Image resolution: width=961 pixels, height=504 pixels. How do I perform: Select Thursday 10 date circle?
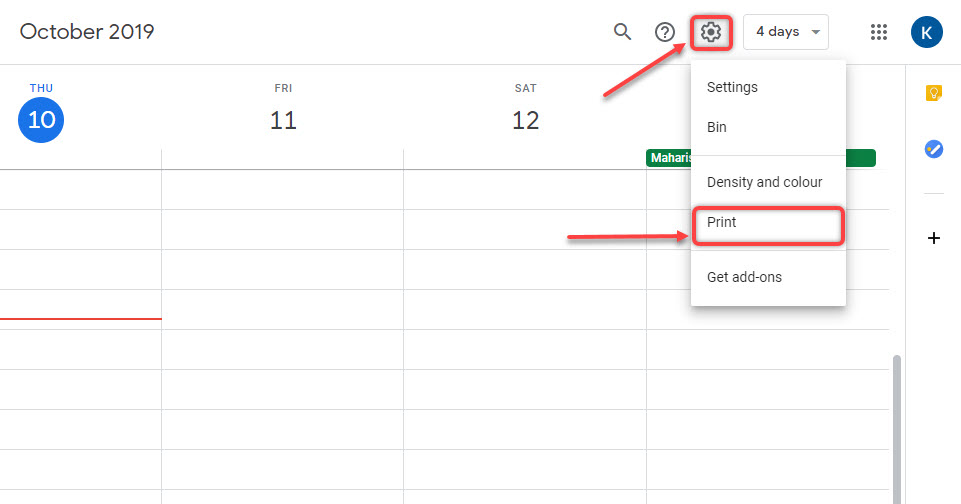41,120
